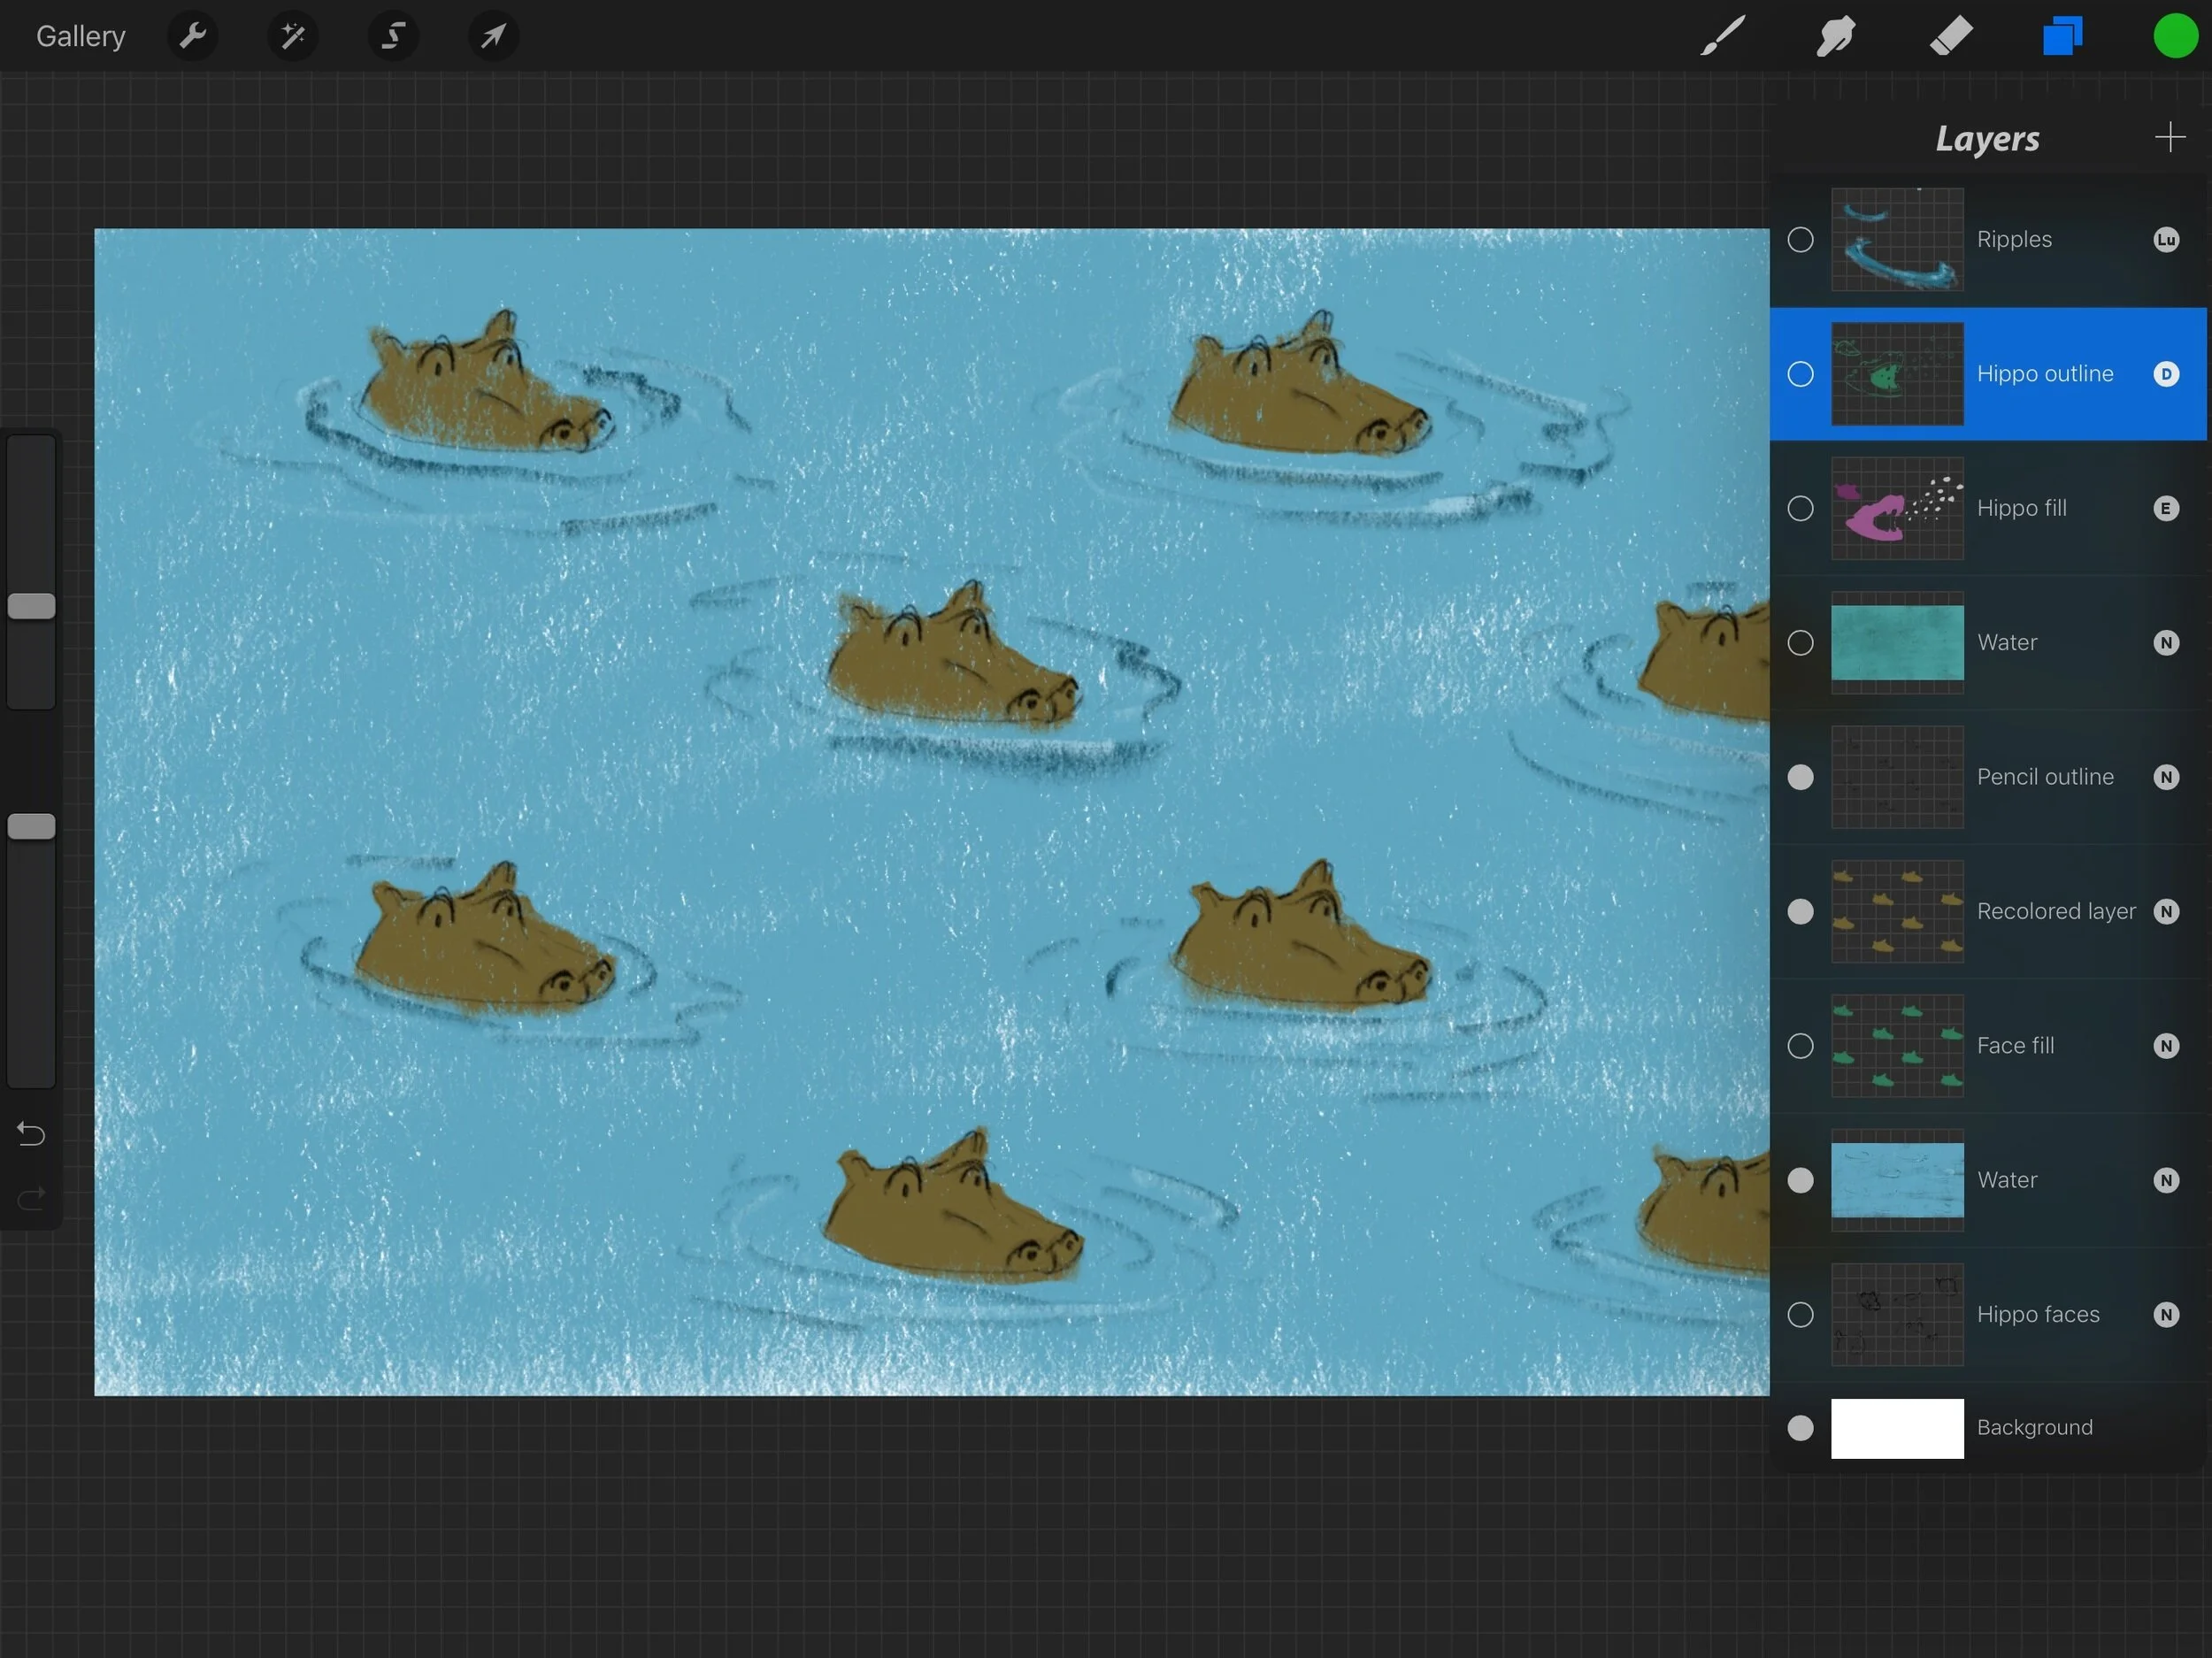
Task: Hide the Pencil outline layer
Action: click(1800, 777)
